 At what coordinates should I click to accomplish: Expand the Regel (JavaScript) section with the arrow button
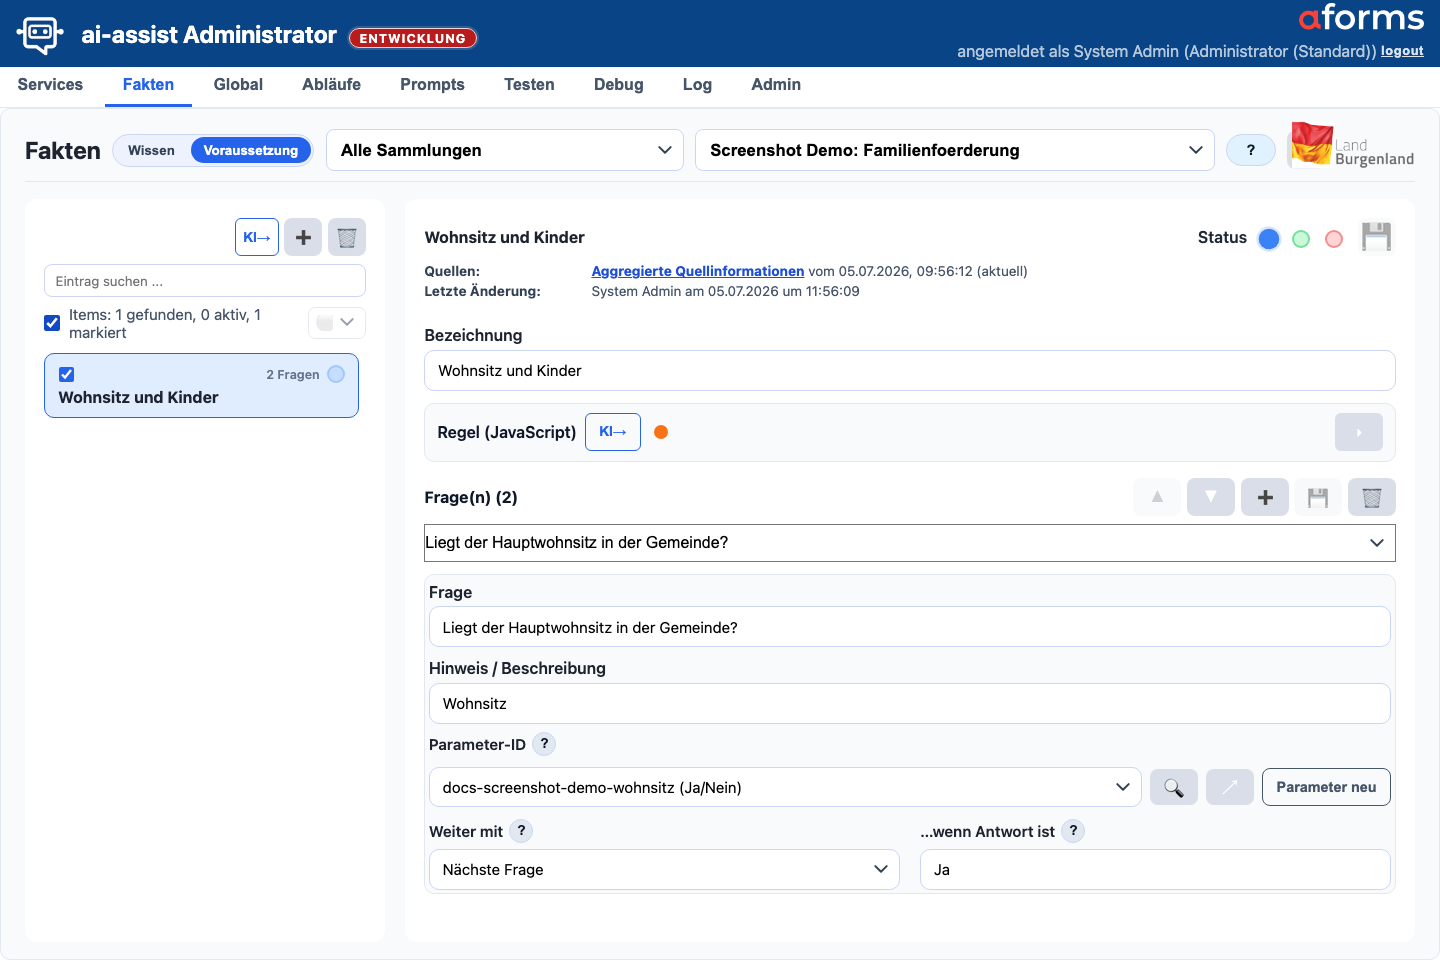(1359, 432)
